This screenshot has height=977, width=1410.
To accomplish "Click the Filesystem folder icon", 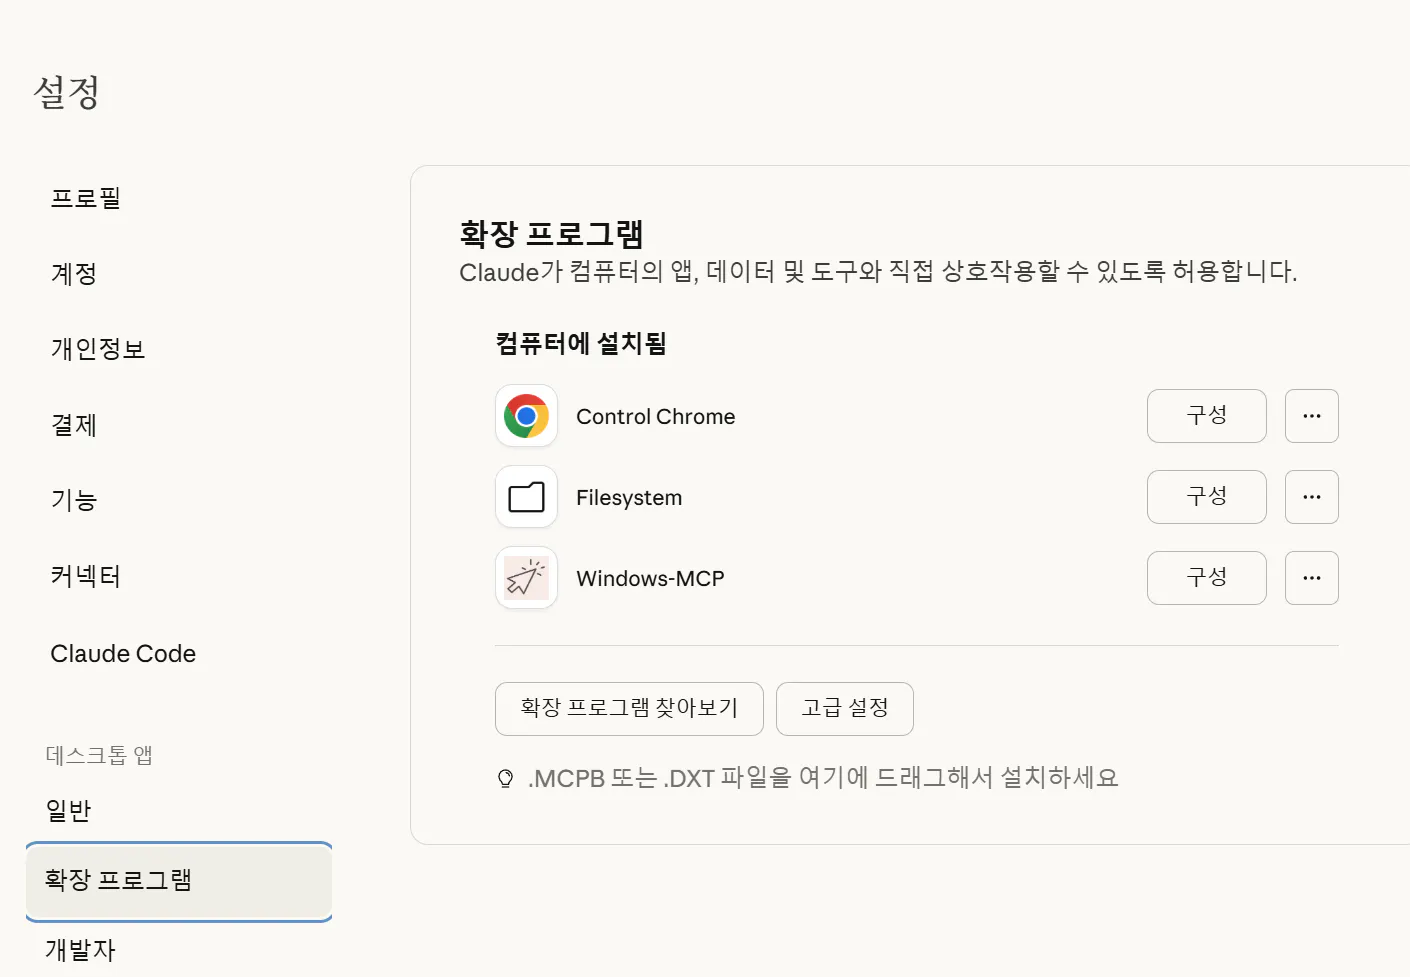I will [525, 497].
